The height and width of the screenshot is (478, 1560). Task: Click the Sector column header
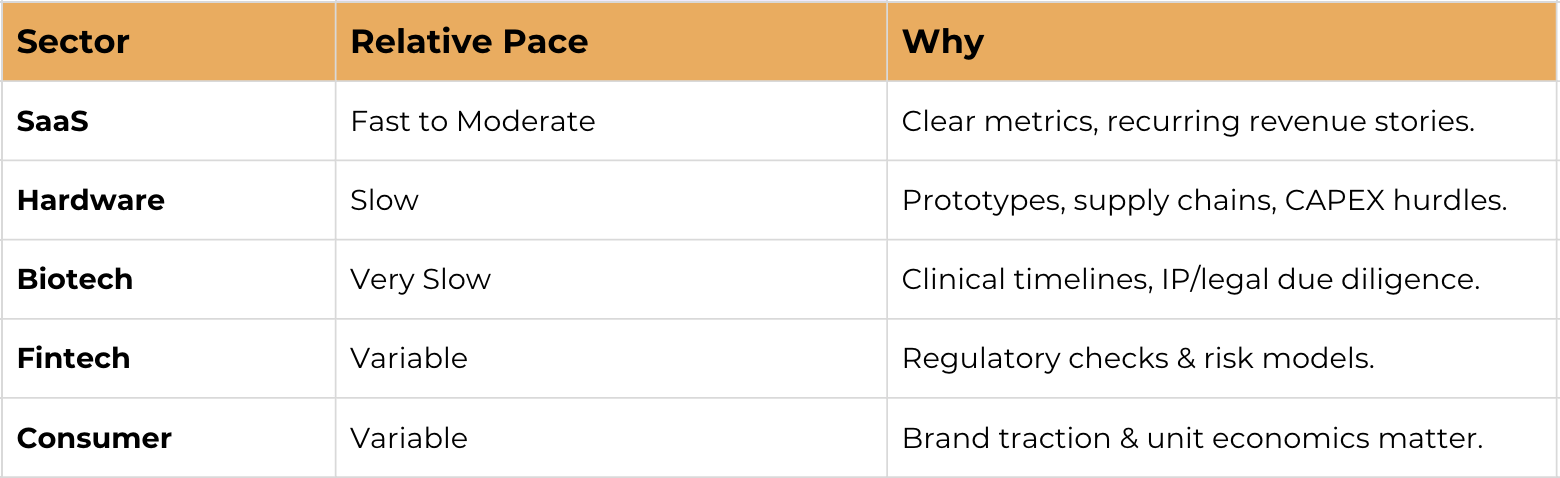tap(168, 41)
